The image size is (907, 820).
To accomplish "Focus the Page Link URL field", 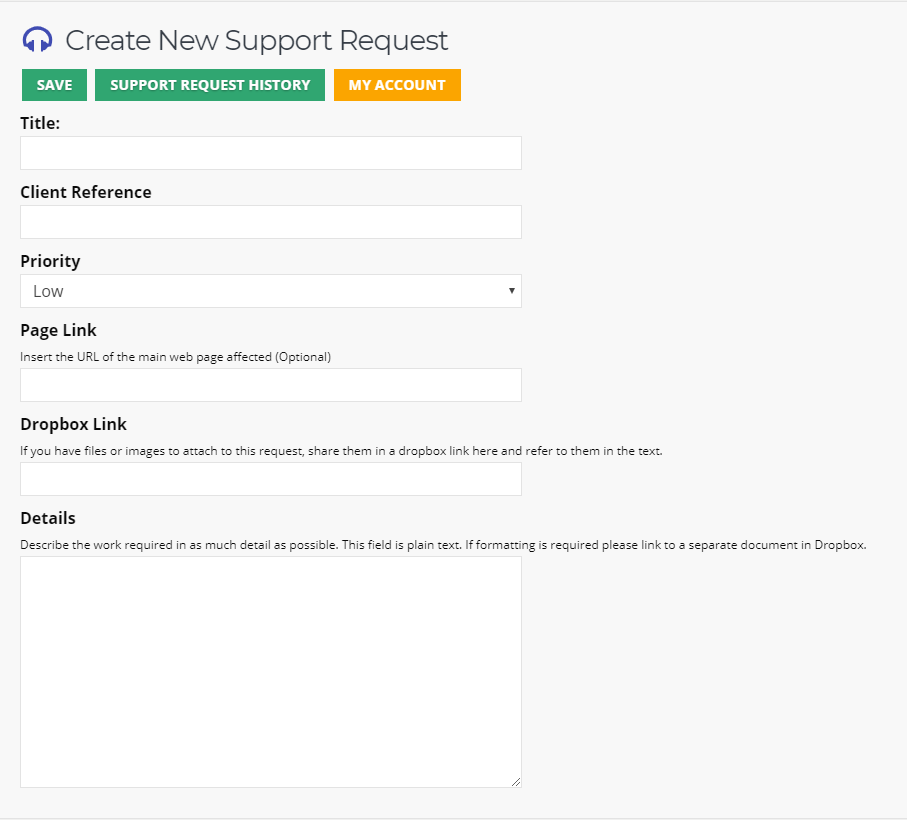I will (271, 385).
